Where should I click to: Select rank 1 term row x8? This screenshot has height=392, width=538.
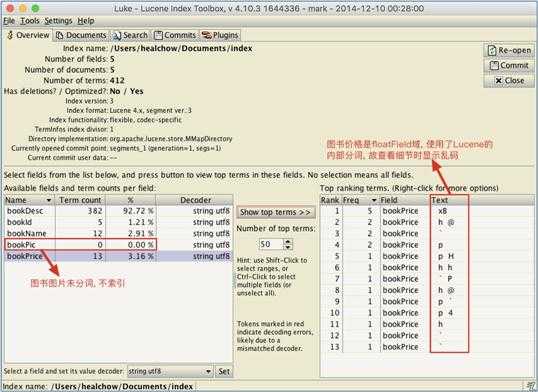426,211
